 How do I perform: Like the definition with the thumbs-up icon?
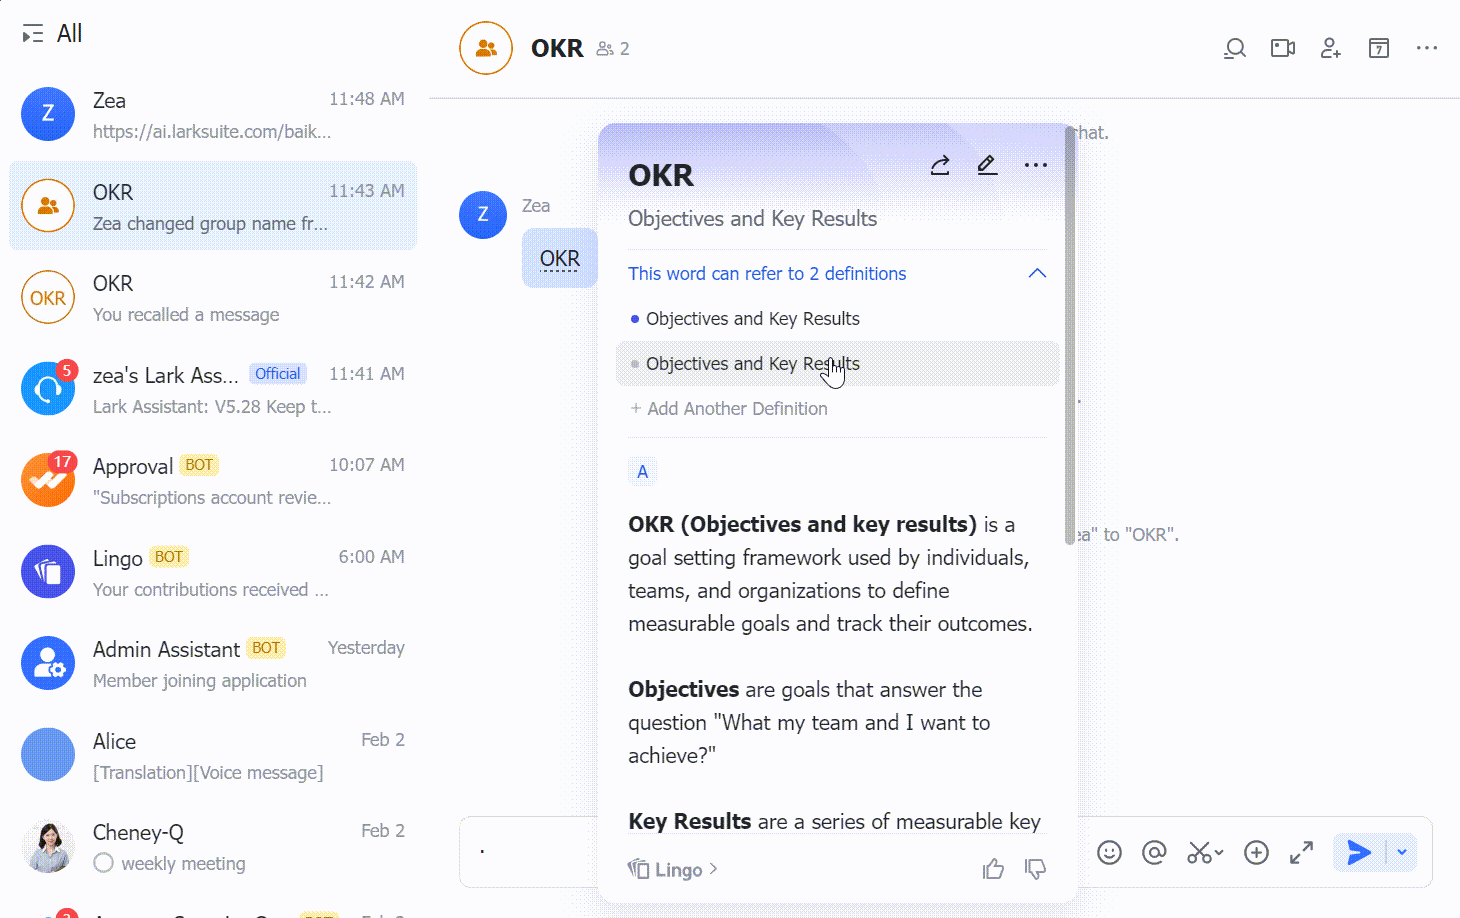[x=993, y=868]
